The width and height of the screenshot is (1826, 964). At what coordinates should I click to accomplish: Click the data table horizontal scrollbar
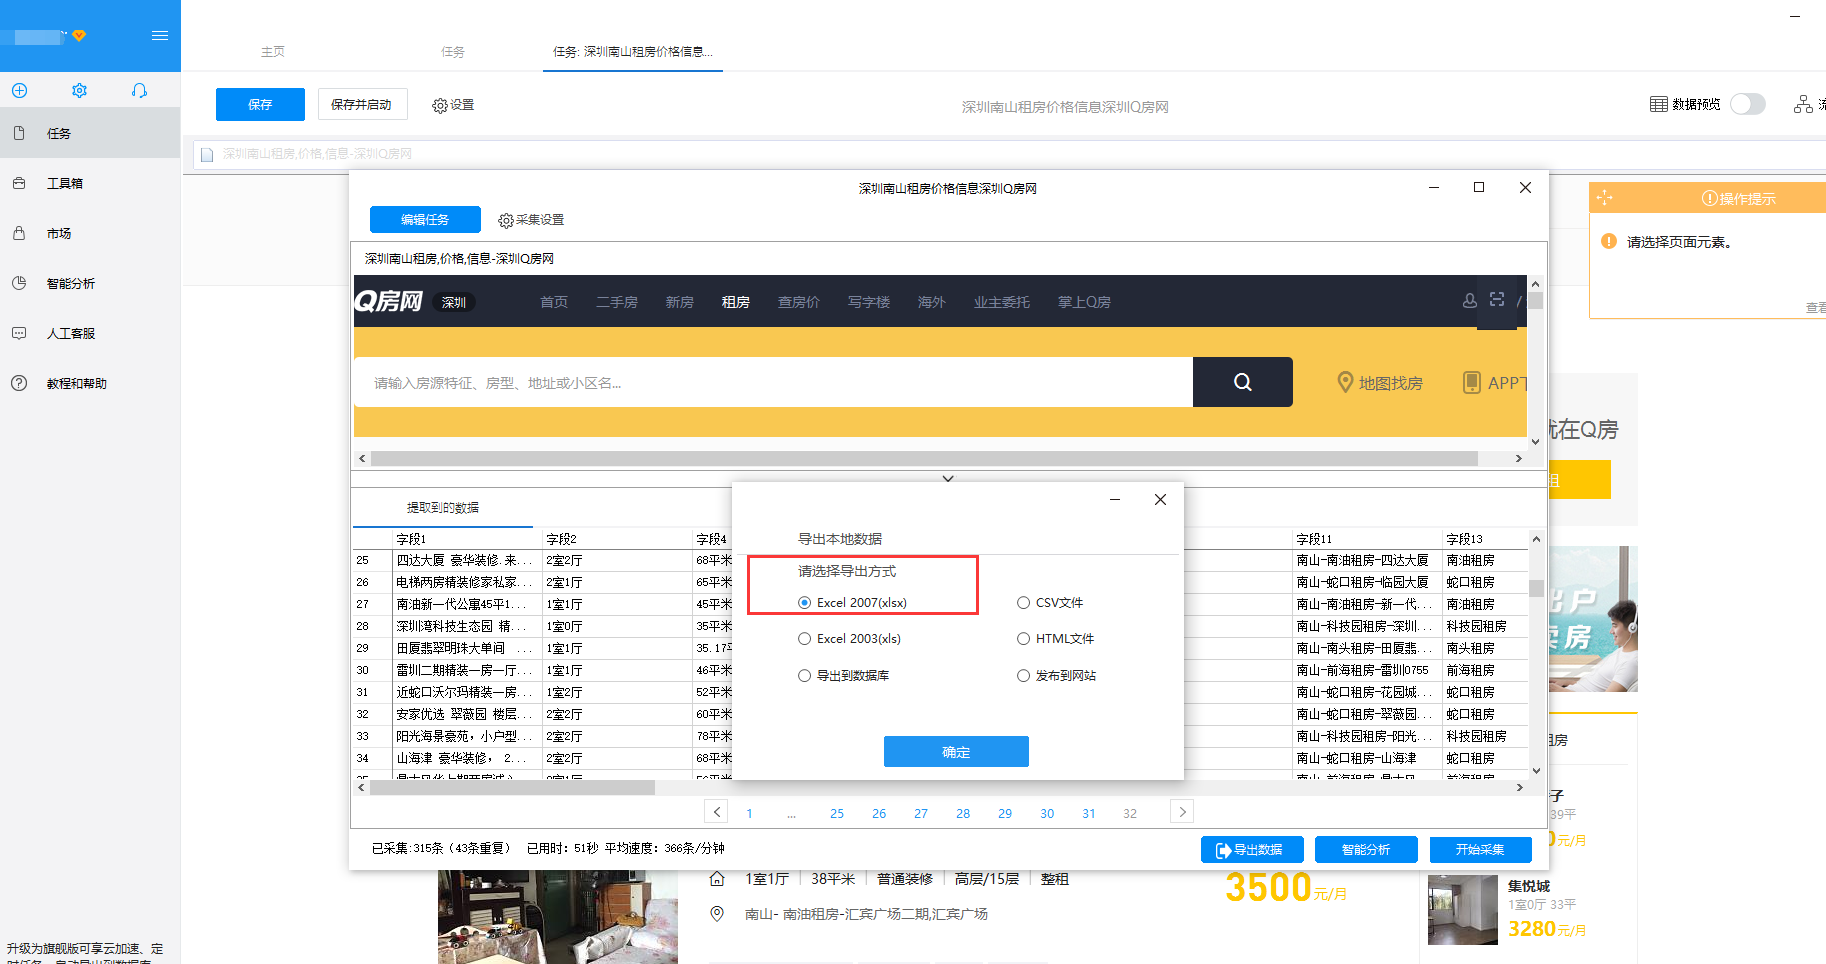click(512, 787)
